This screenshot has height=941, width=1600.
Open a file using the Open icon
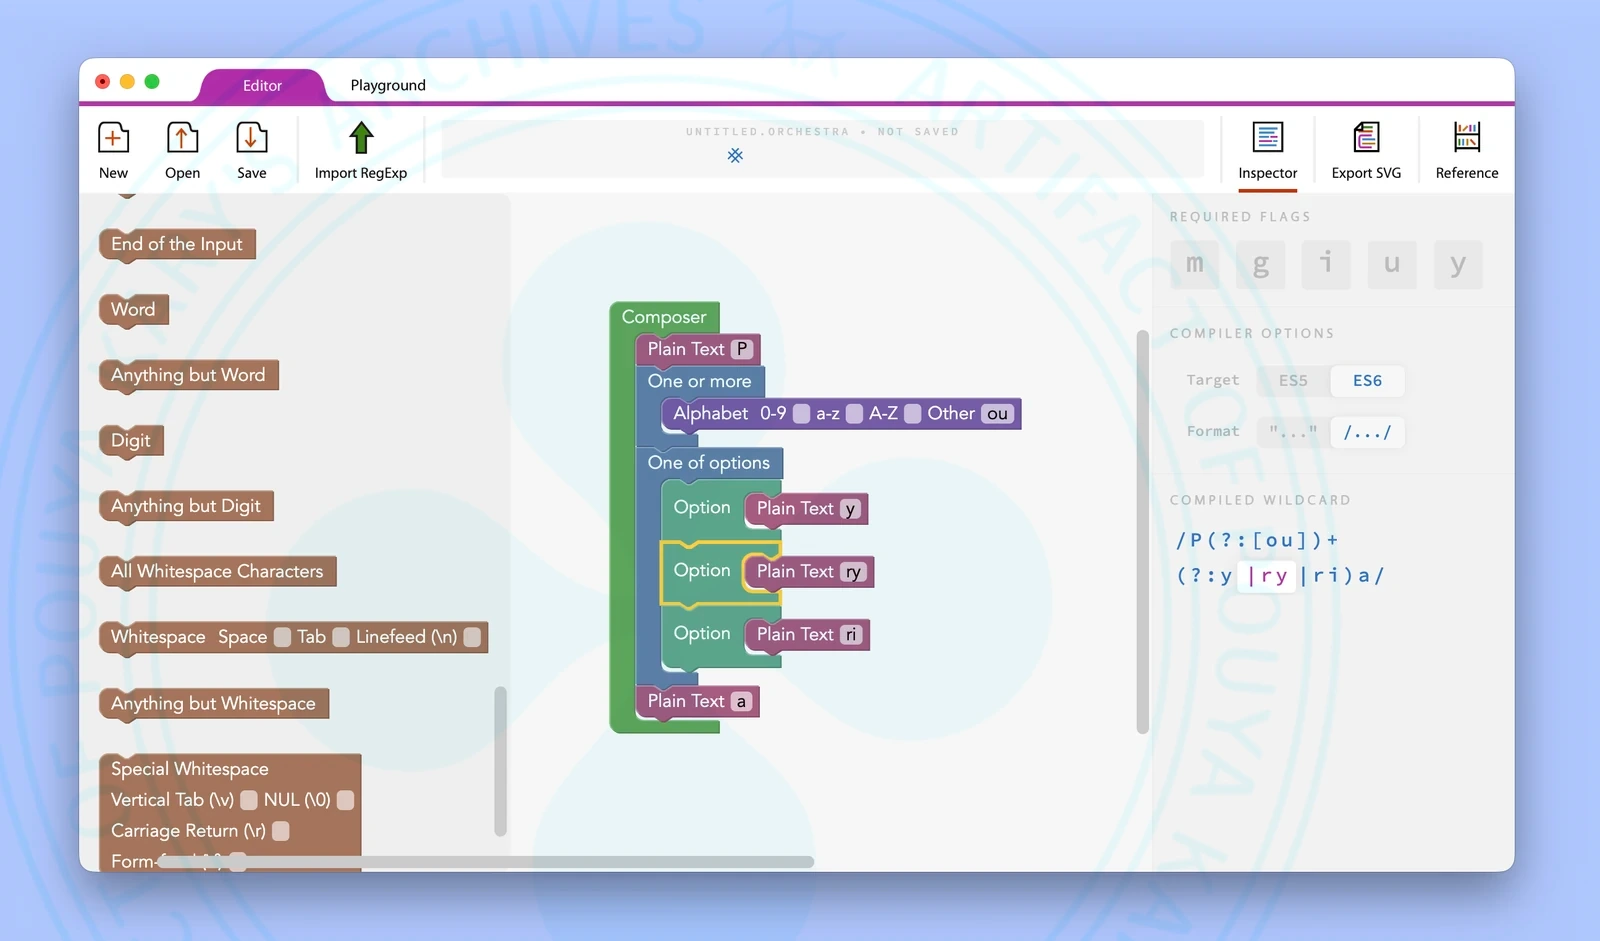coord(182,137)
